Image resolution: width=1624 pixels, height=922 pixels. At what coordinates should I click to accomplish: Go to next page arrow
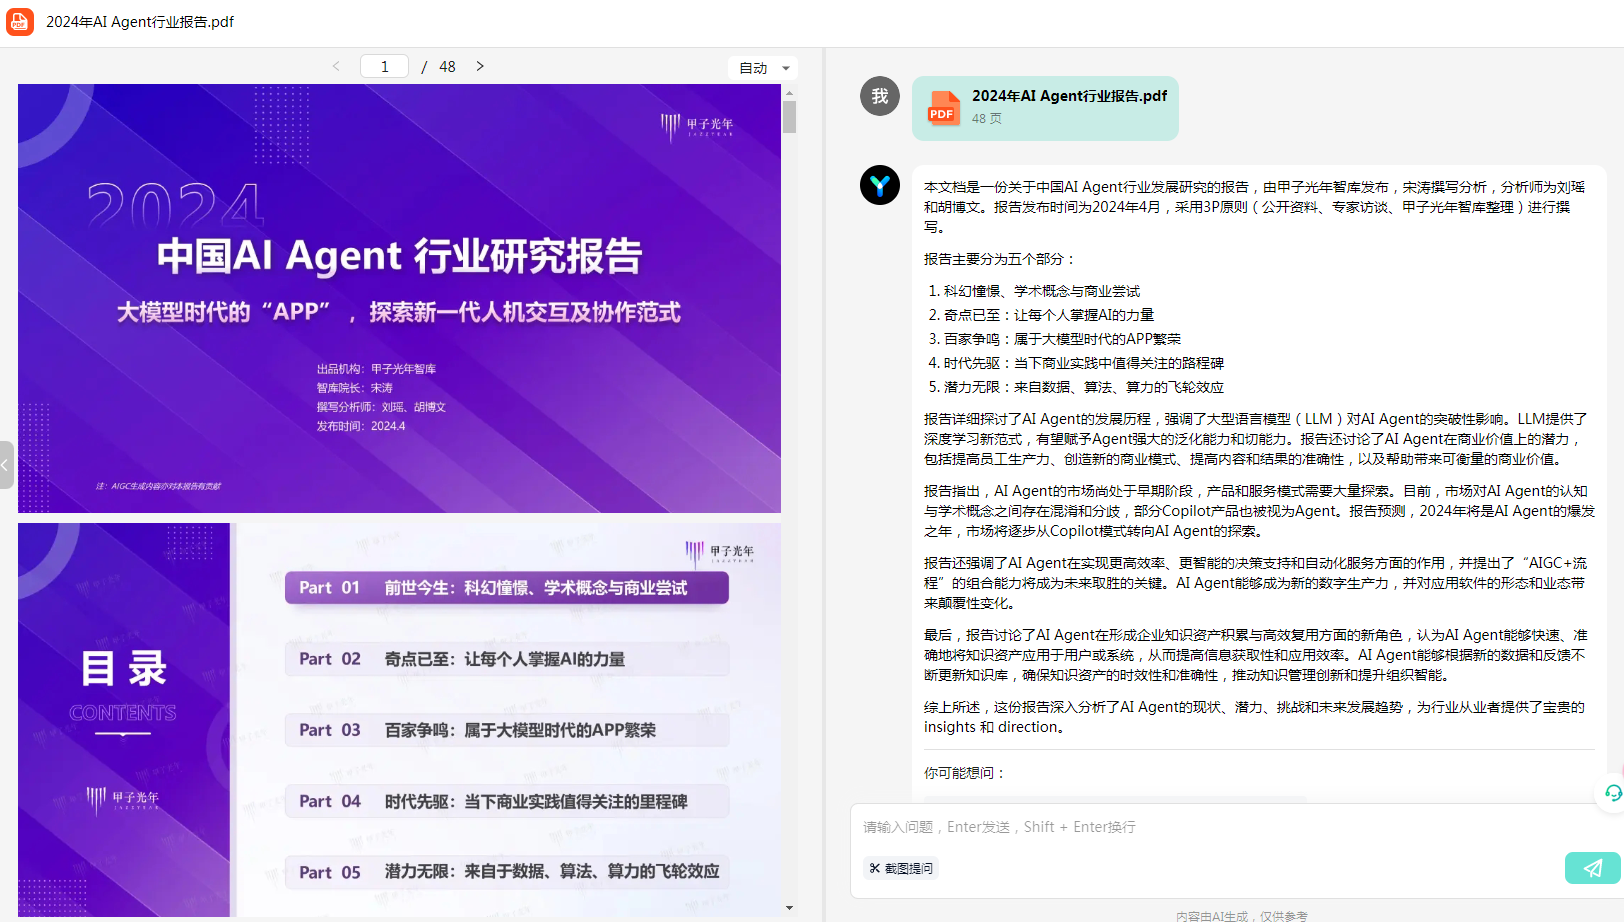click(x=480, y=66)
